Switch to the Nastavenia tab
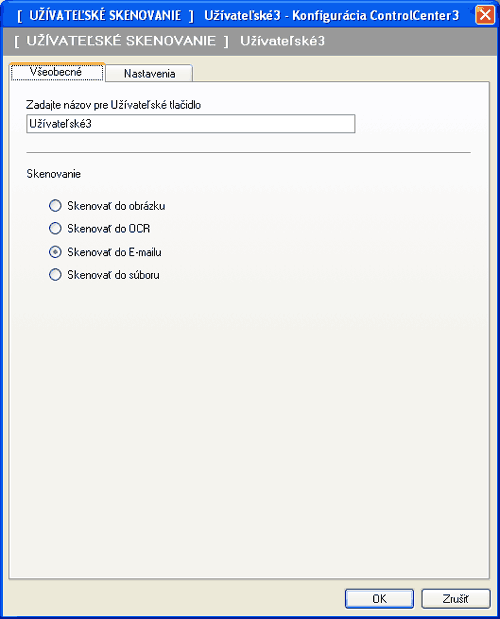500x619 pixels. pyautogui.click(x=149, y=73)
